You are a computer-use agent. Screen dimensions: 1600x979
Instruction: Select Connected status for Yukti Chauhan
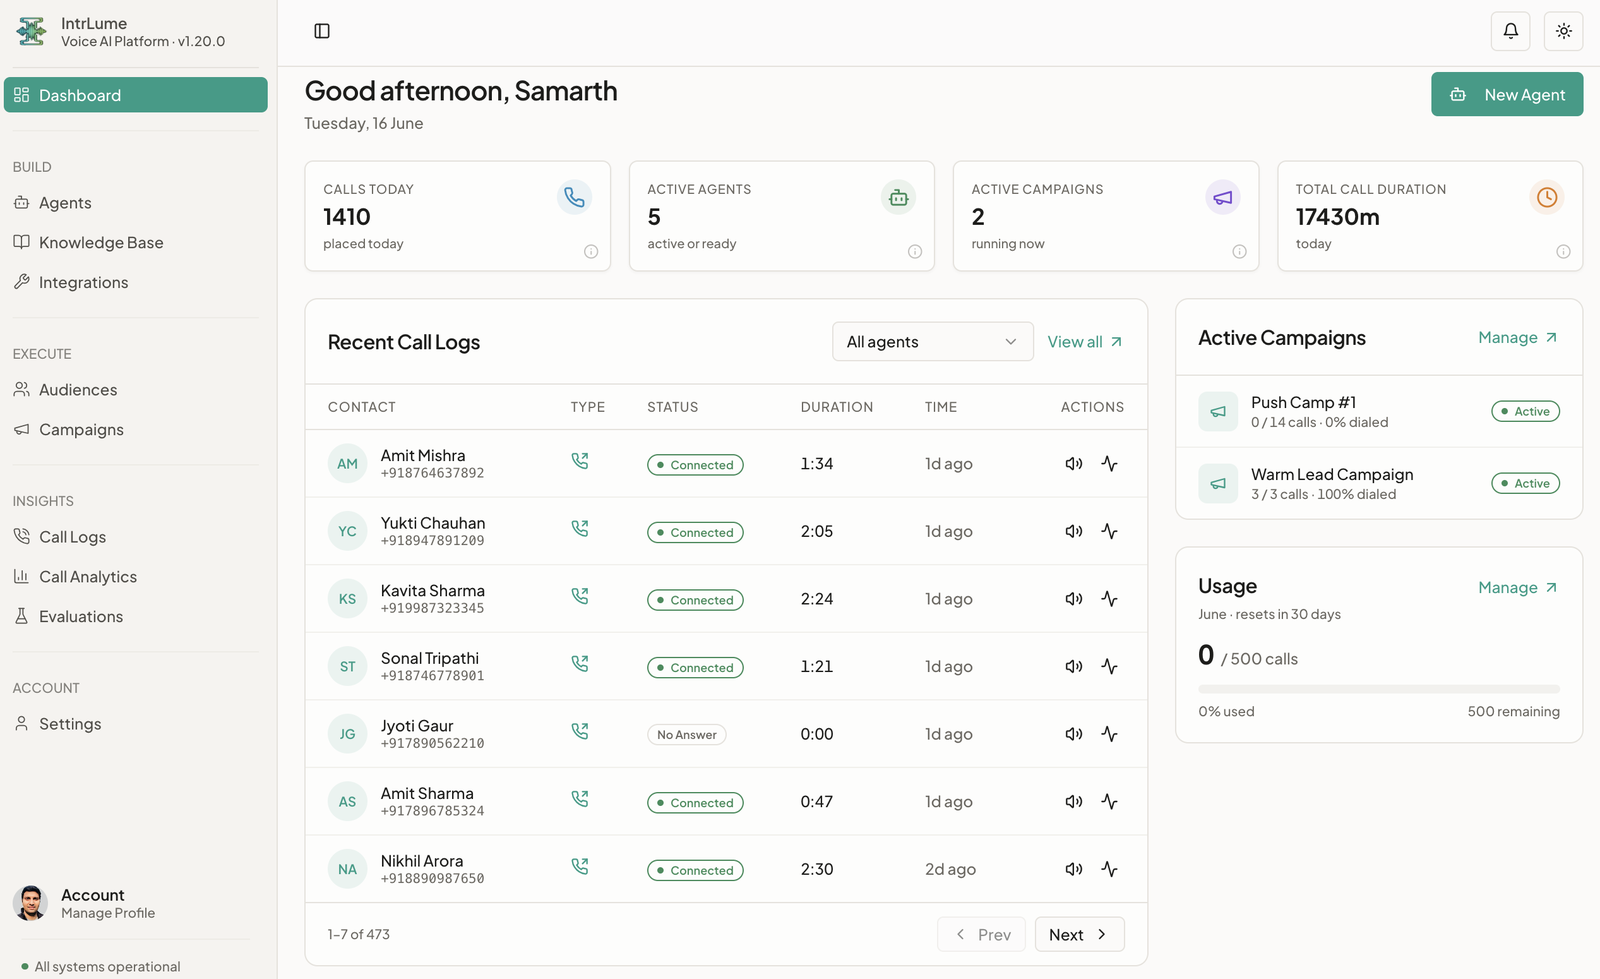[x=695, y=532]
